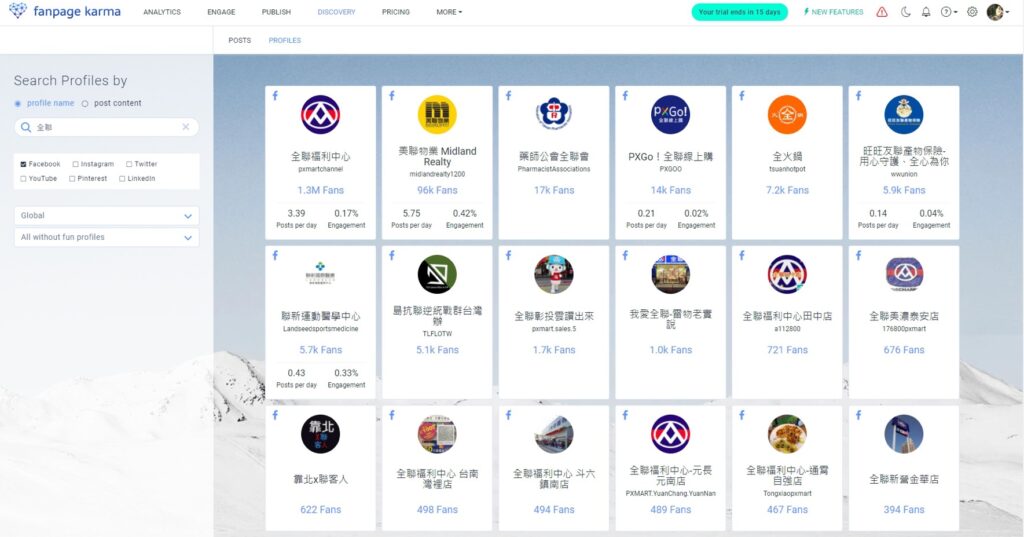Image resolution: width=1024 pixels, height=537 pixels.
Task: Open the help question mark menu
Action: coord(946,12)
